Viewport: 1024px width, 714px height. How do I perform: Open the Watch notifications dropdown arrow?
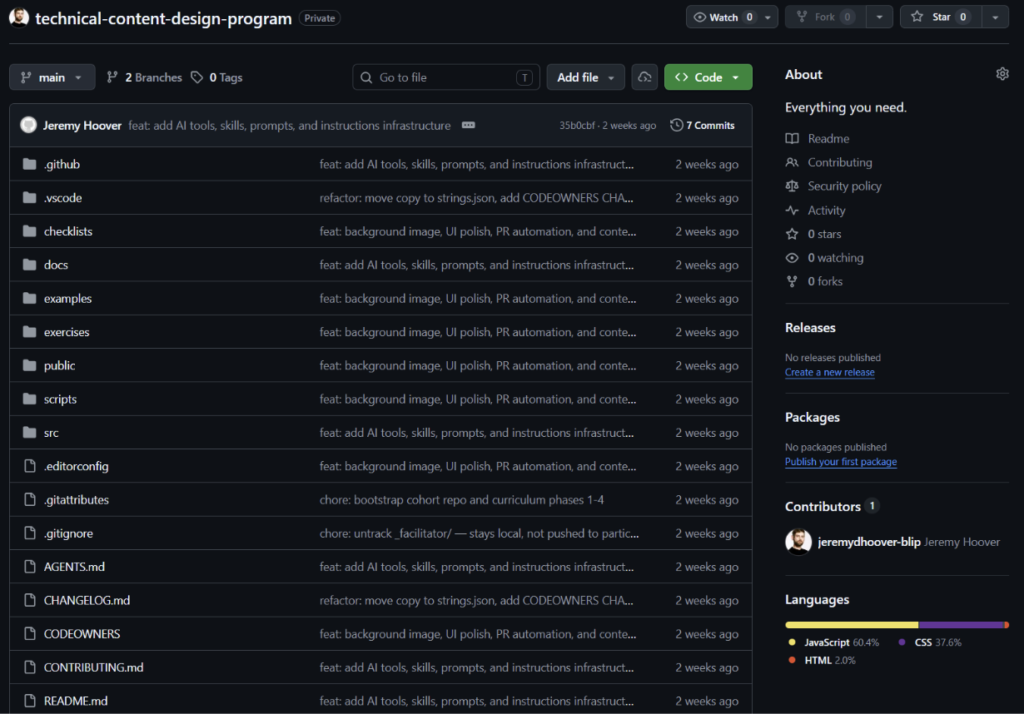[768, 18]
